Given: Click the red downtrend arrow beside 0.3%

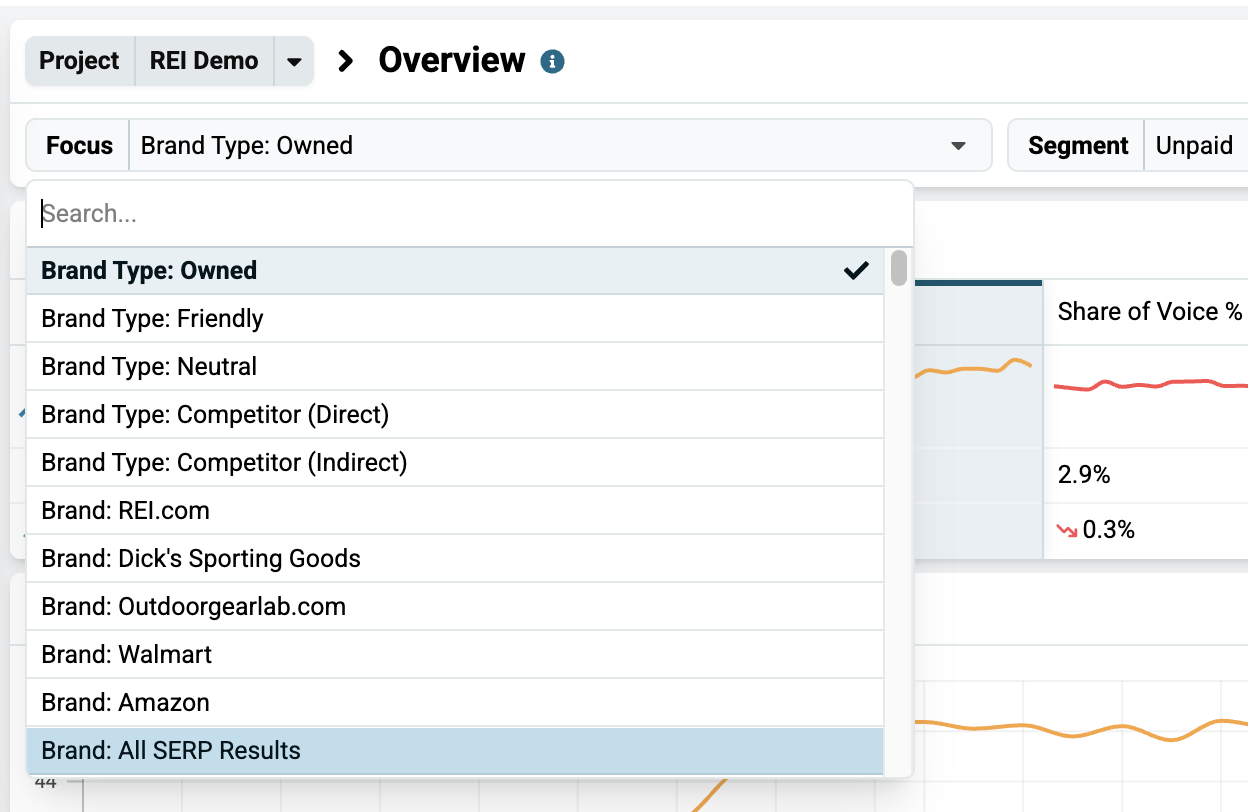Looking at the screenshot, I should [1068, 531].
